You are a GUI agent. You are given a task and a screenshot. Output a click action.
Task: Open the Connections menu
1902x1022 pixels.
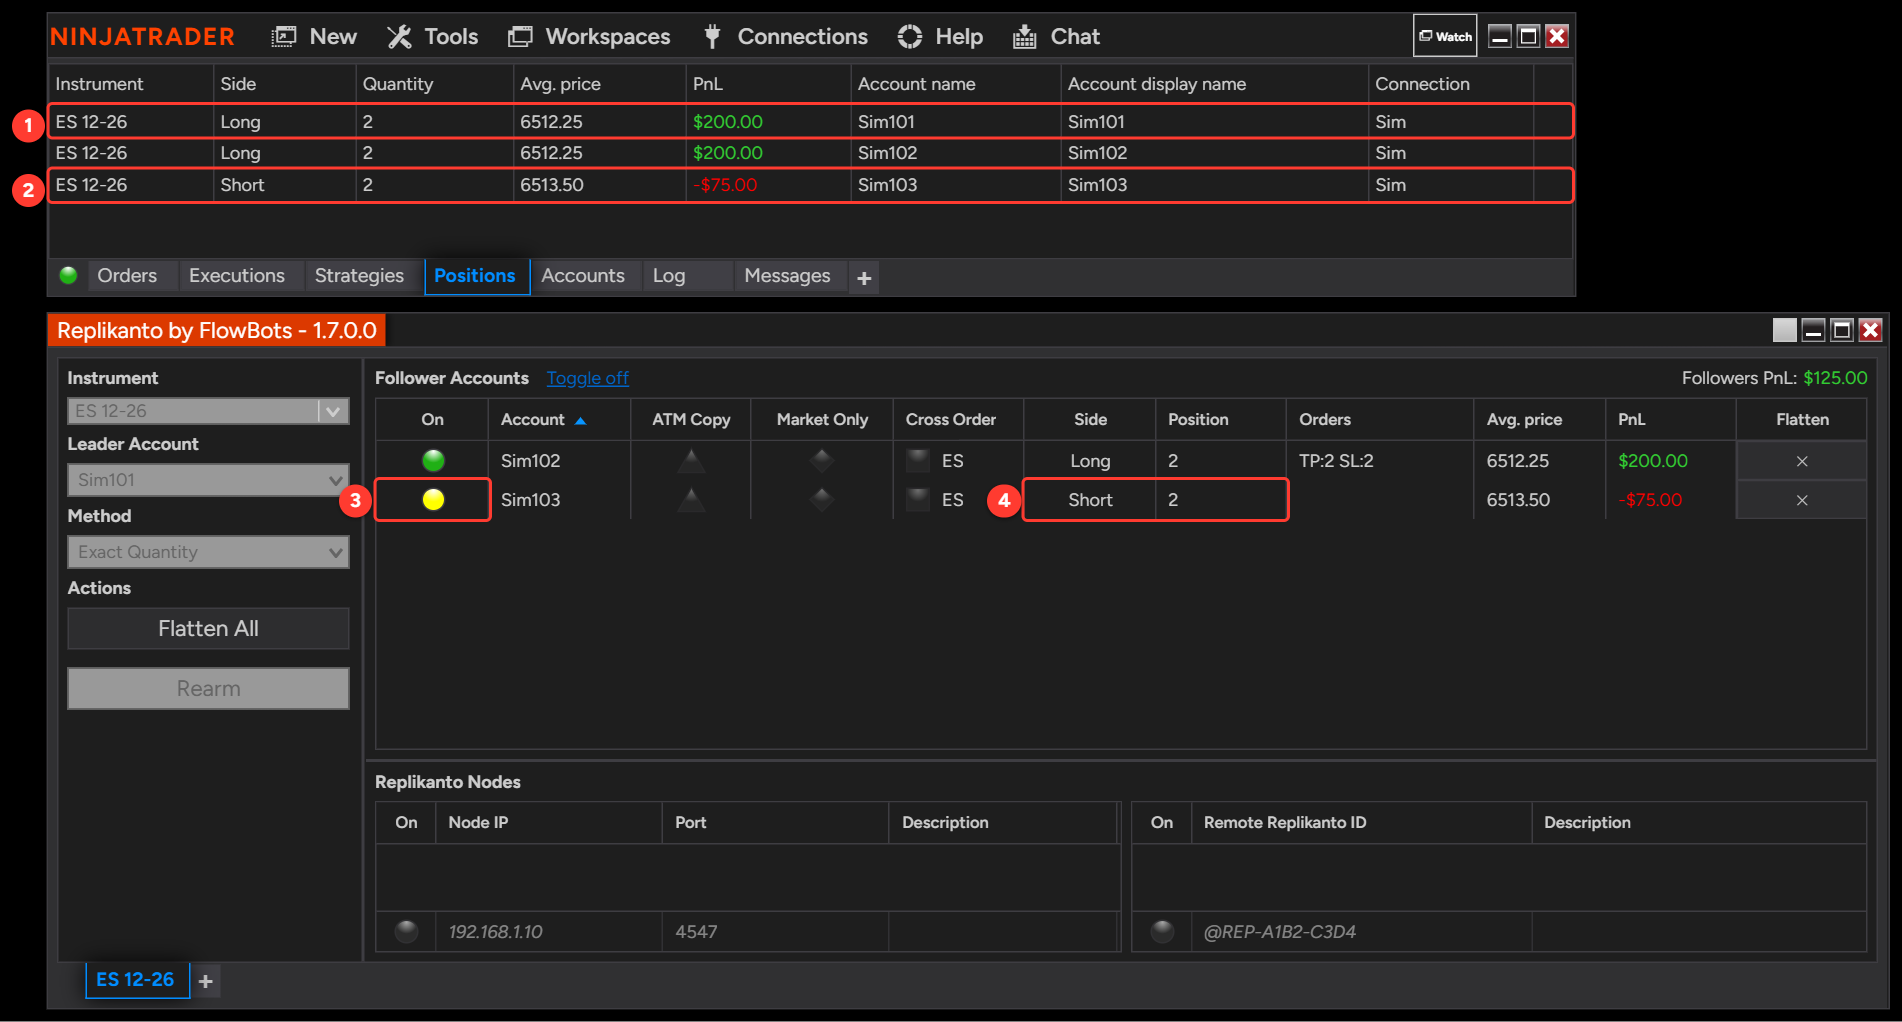click(785, 37)
